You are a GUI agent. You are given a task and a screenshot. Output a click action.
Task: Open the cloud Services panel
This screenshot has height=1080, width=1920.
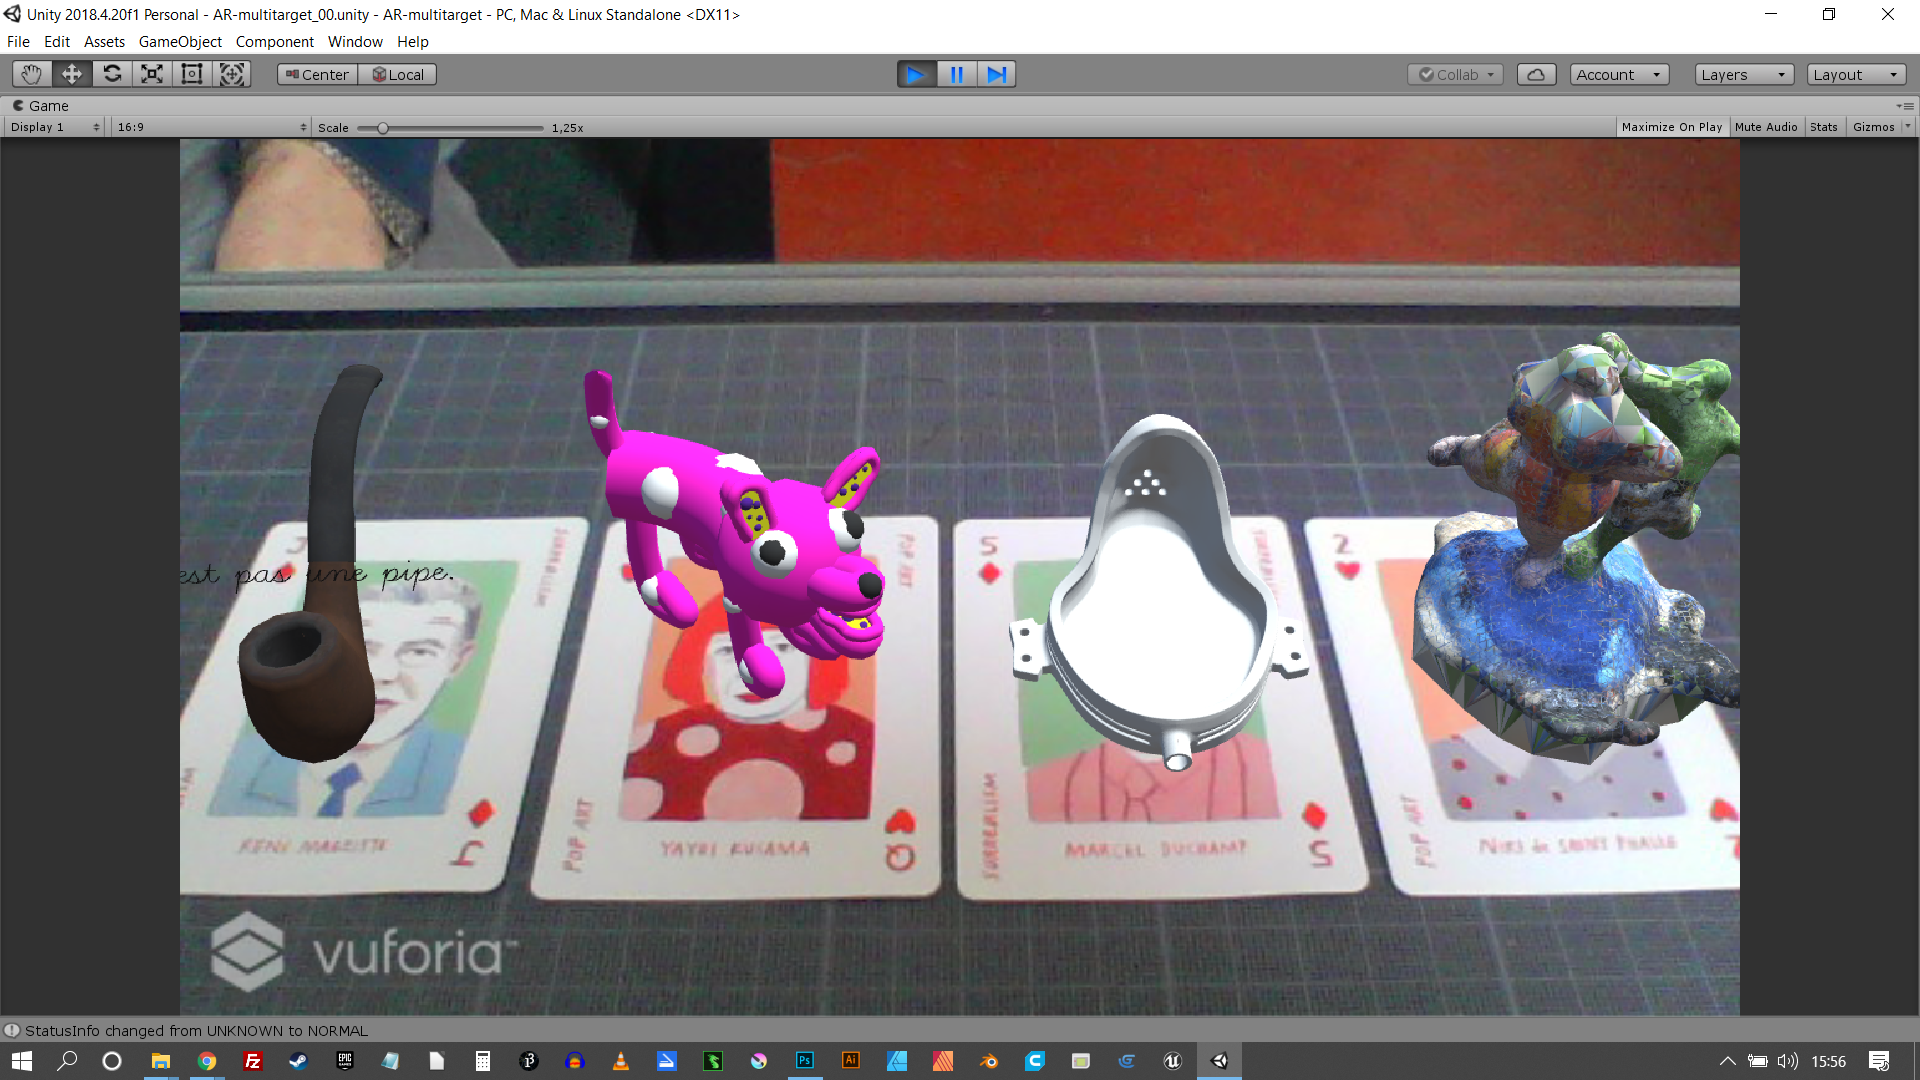tap(1536, 74)
